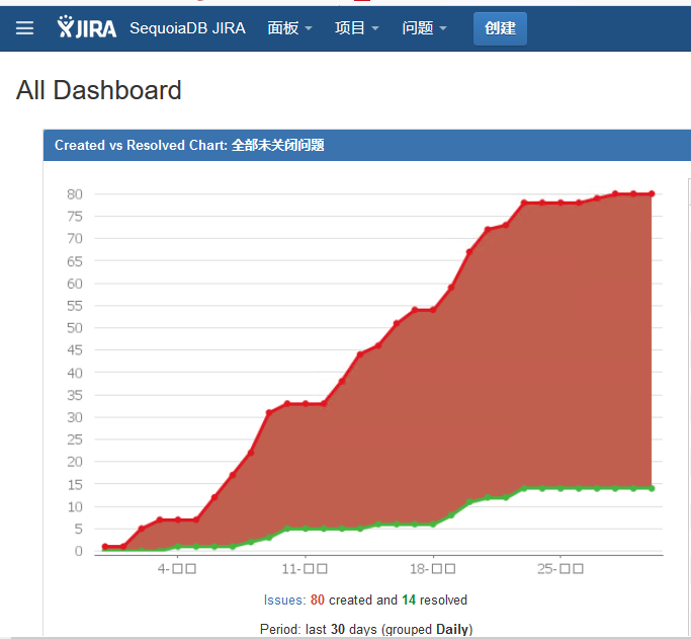Expand the 面板 dropdown menu
Viewport: 691px width, 639px height.
point(289,28)
